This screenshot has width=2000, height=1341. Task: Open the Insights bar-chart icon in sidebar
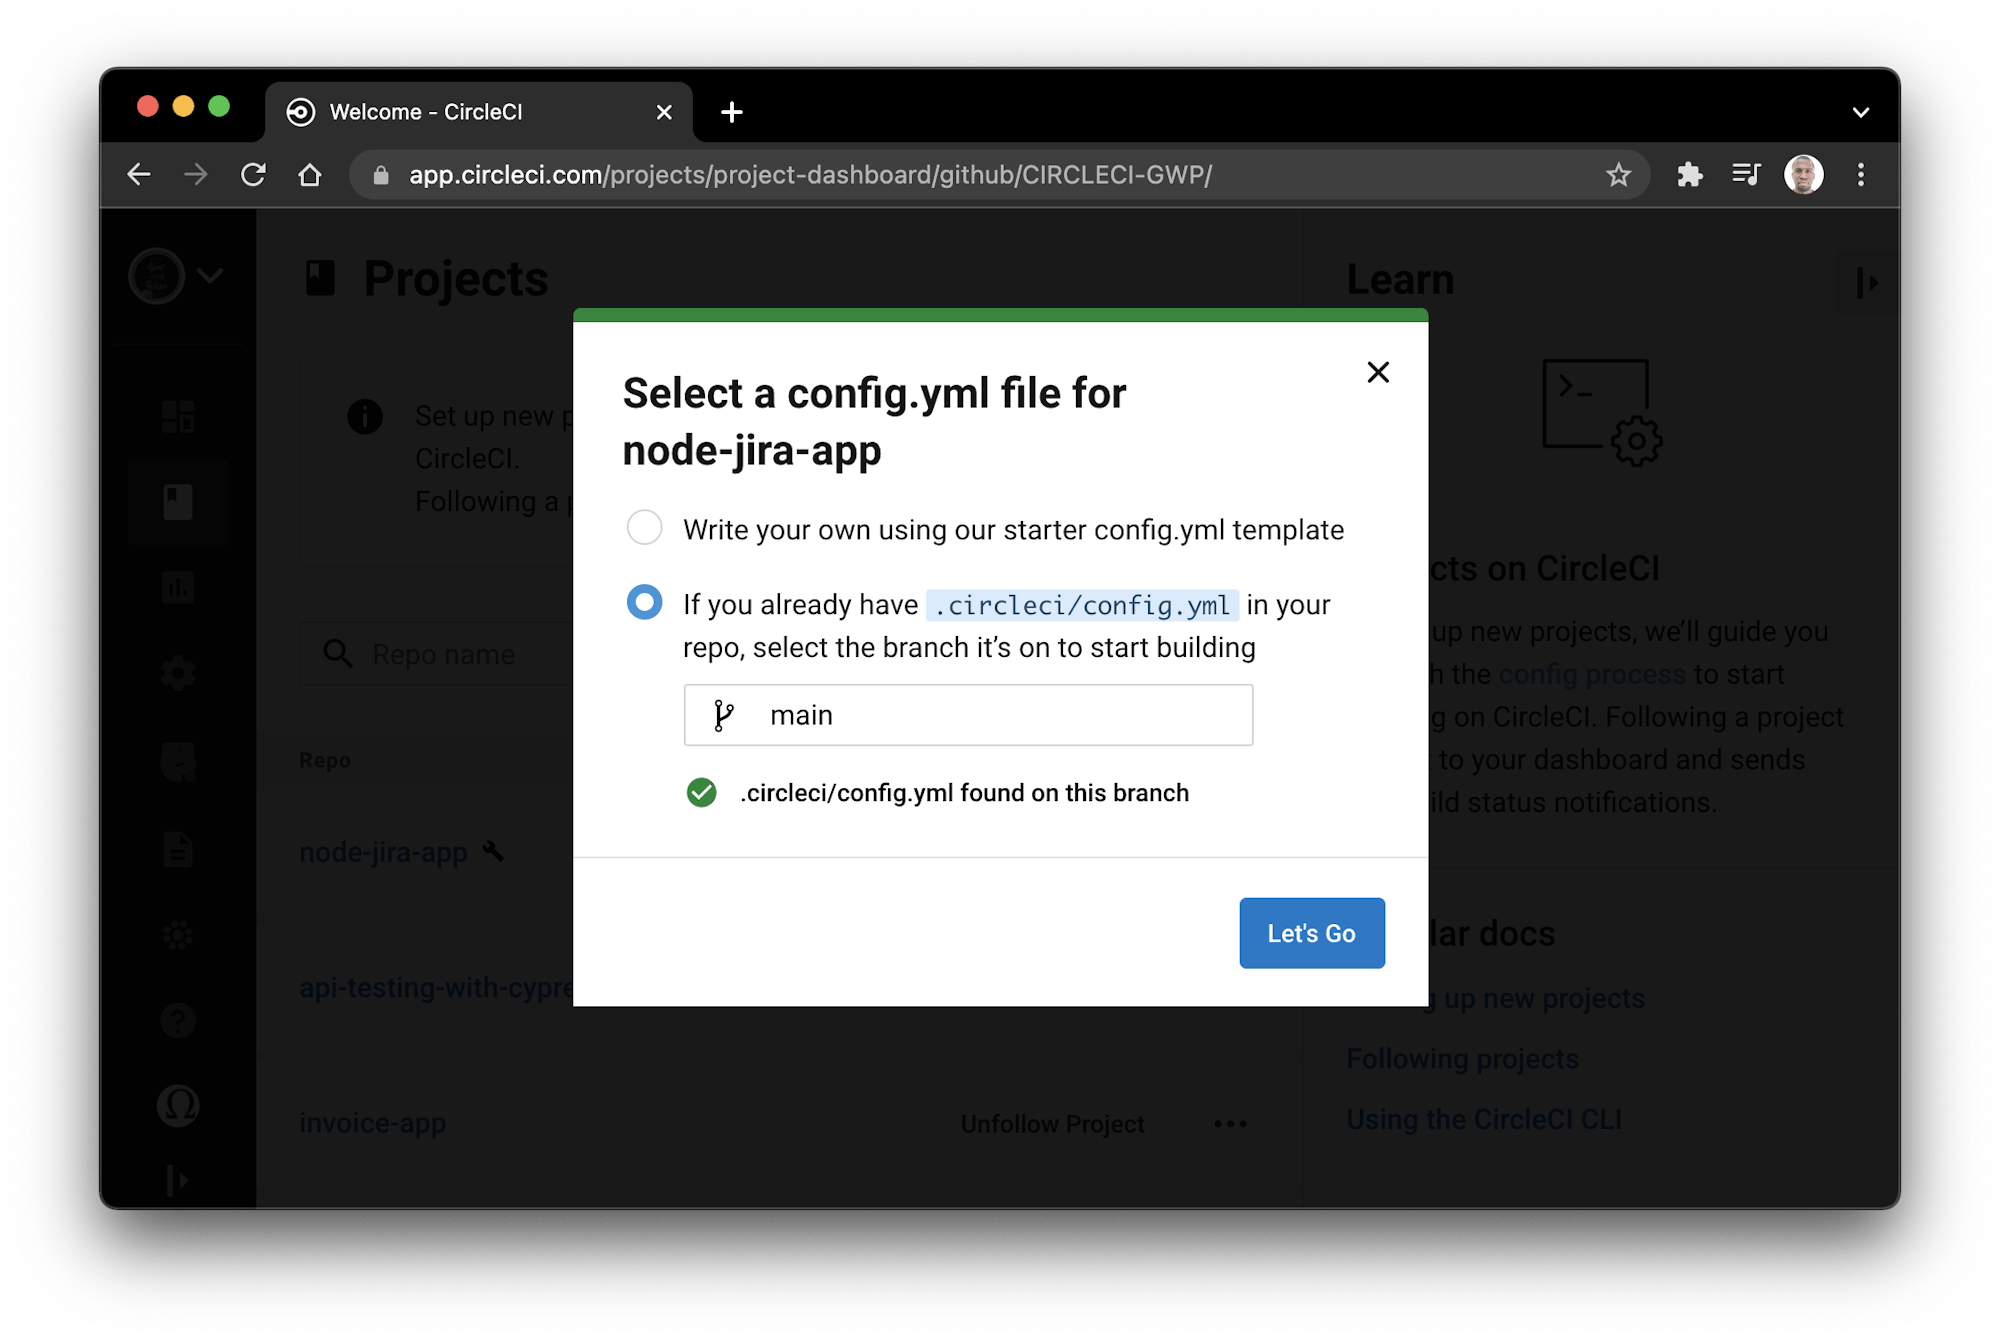[x=178, y=588]
